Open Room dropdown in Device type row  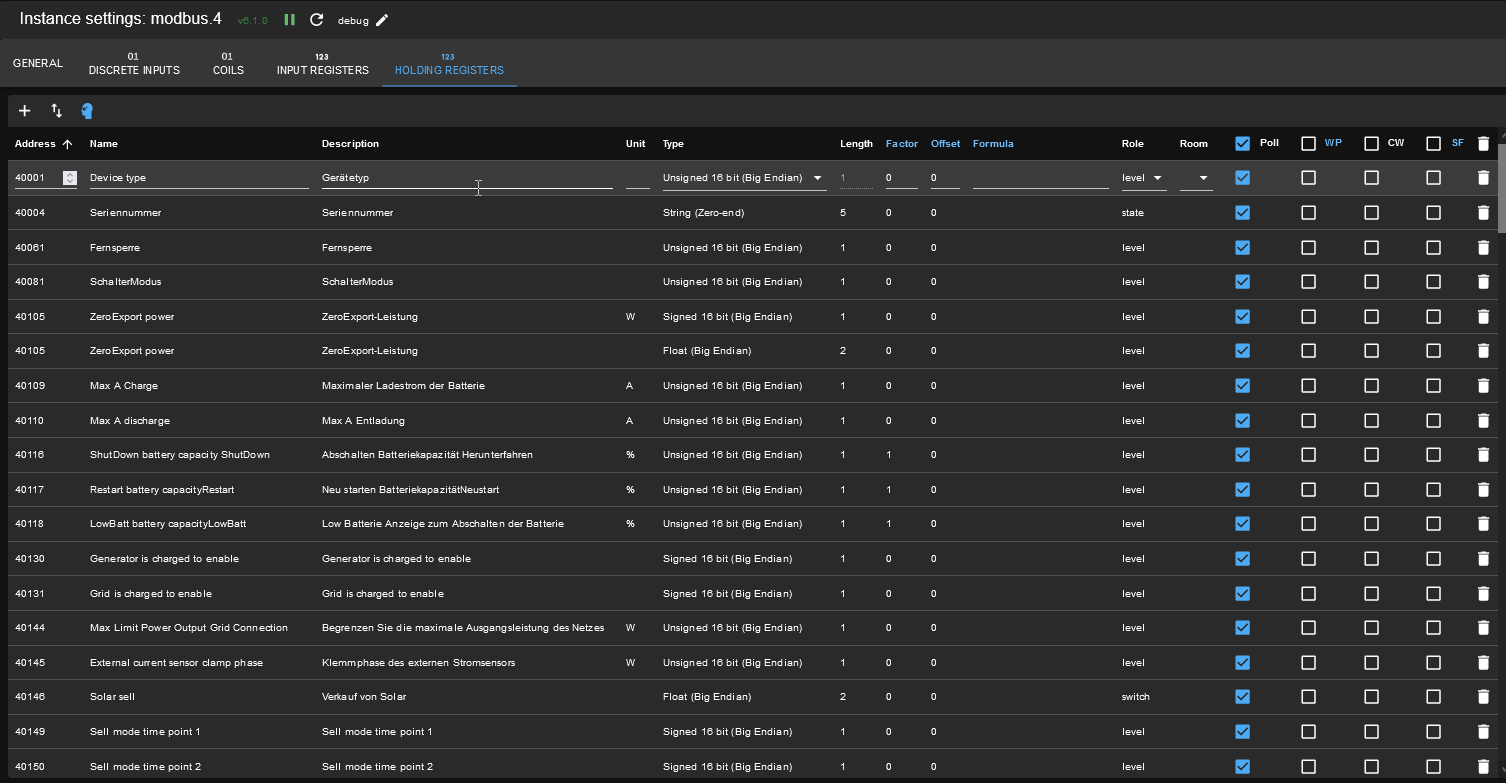pyautogui.click(x=1196, y=178)
